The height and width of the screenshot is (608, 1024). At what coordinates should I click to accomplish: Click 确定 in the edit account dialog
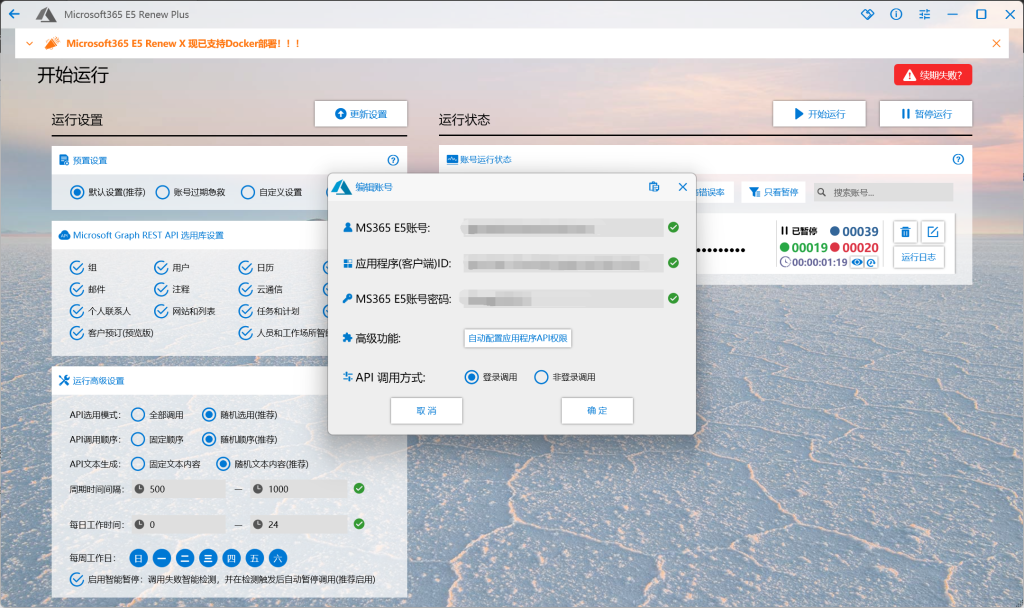pos(597,411)
